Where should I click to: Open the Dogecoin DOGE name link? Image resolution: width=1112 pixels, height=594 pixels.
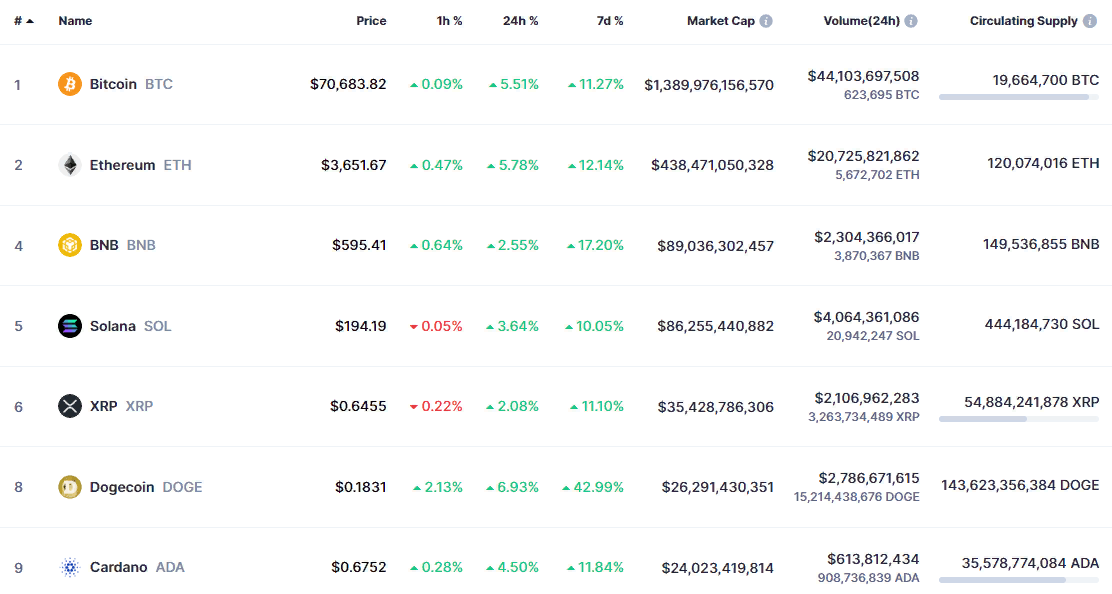point(146,487)
